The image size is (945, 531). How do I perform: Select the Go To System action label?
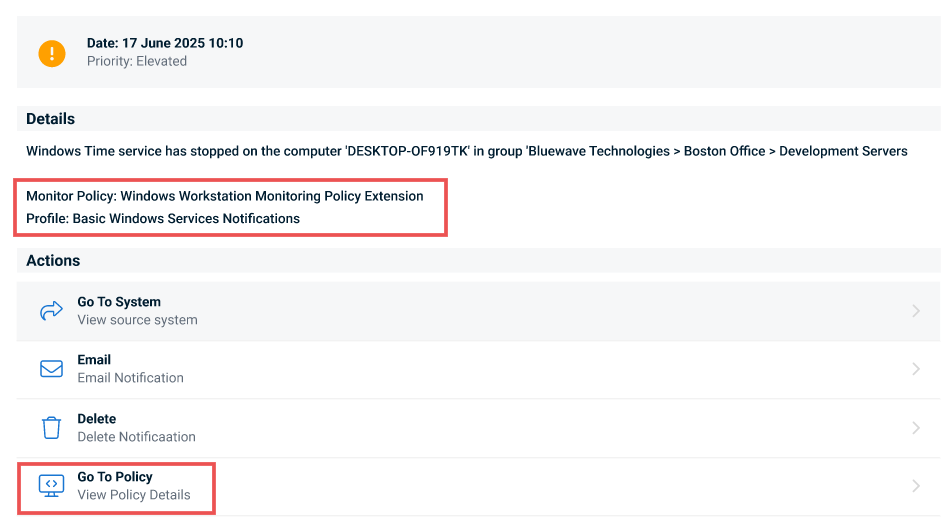click(119, 302)
